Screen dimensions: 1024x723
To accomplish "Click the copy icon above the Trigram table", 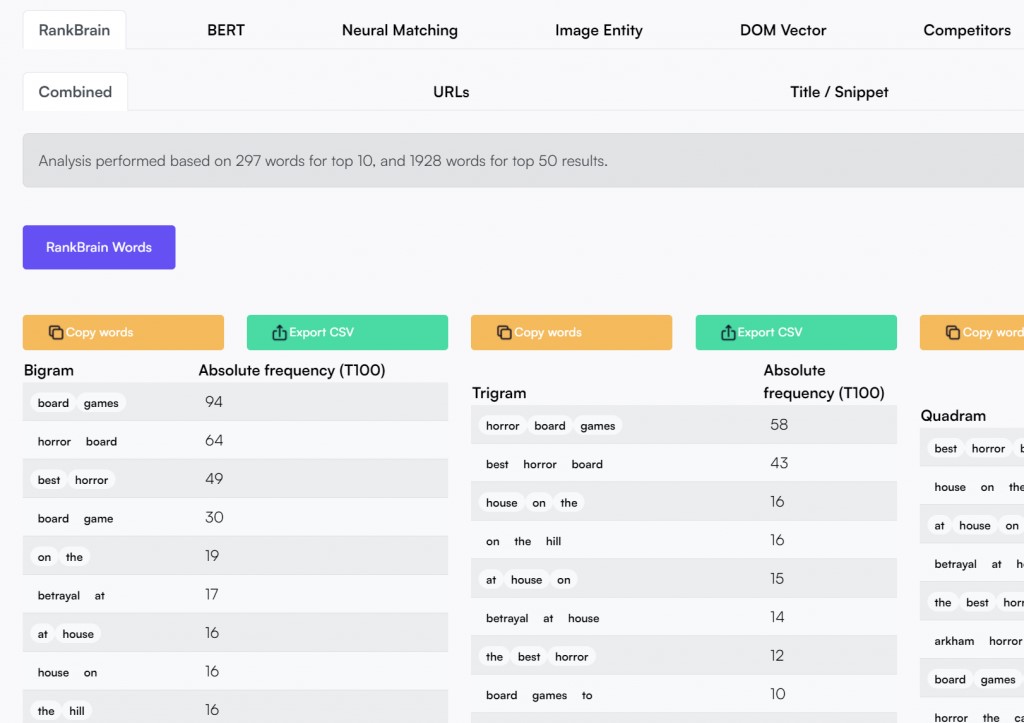I will [x=504, y=333].
